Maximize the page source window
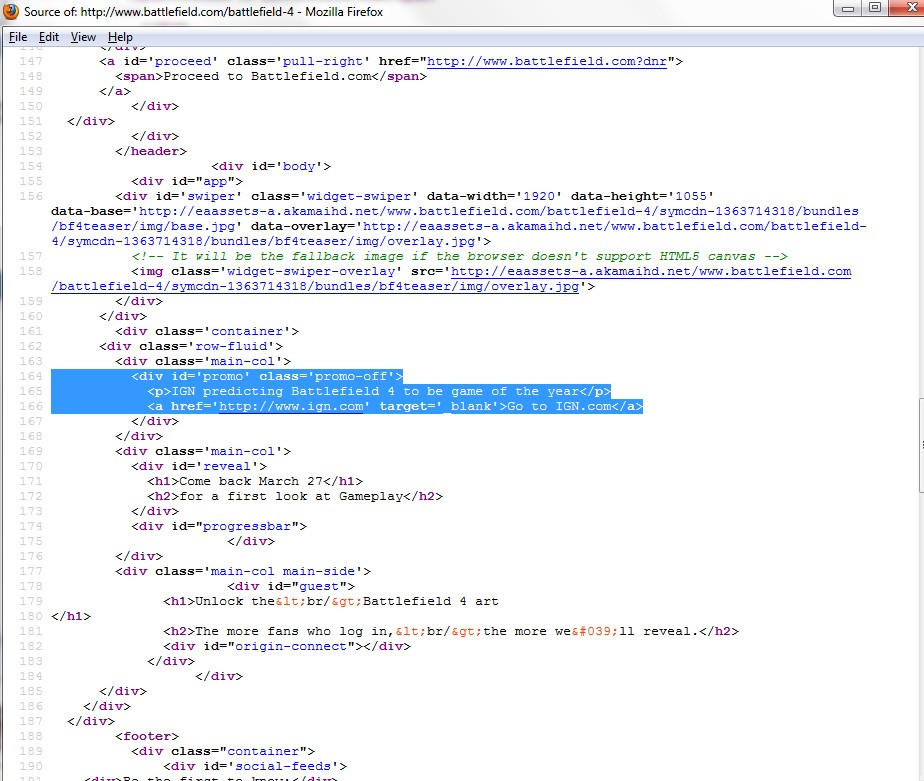 click(875, 8)
